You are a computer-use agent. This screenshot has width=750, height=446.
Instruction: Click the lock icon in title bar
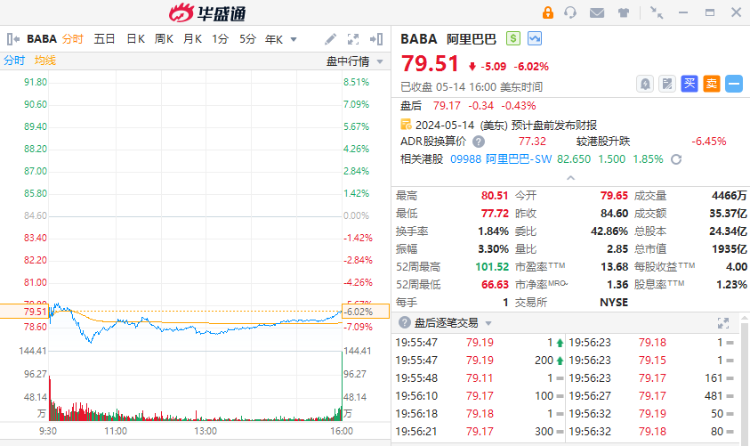coord(548,12)
